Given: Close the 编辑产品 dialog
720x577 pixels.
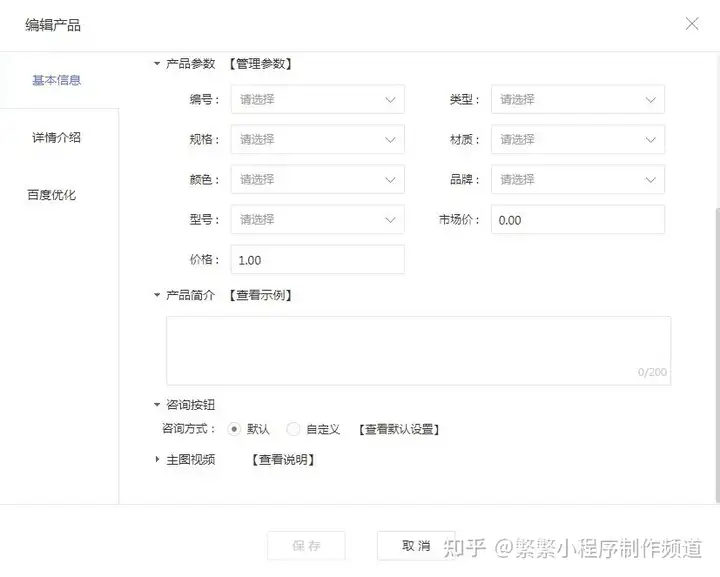Looking at the screenshot, I should (692, 24).
